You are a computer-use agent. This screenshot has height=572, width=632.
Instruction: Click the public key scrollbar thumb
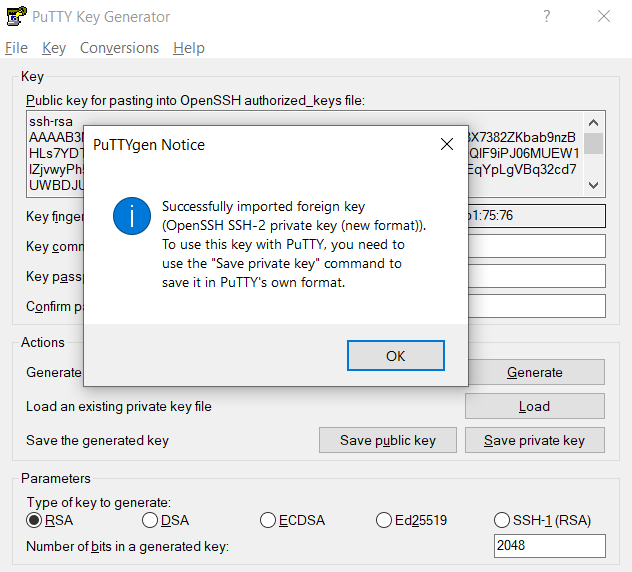[593, 143]
